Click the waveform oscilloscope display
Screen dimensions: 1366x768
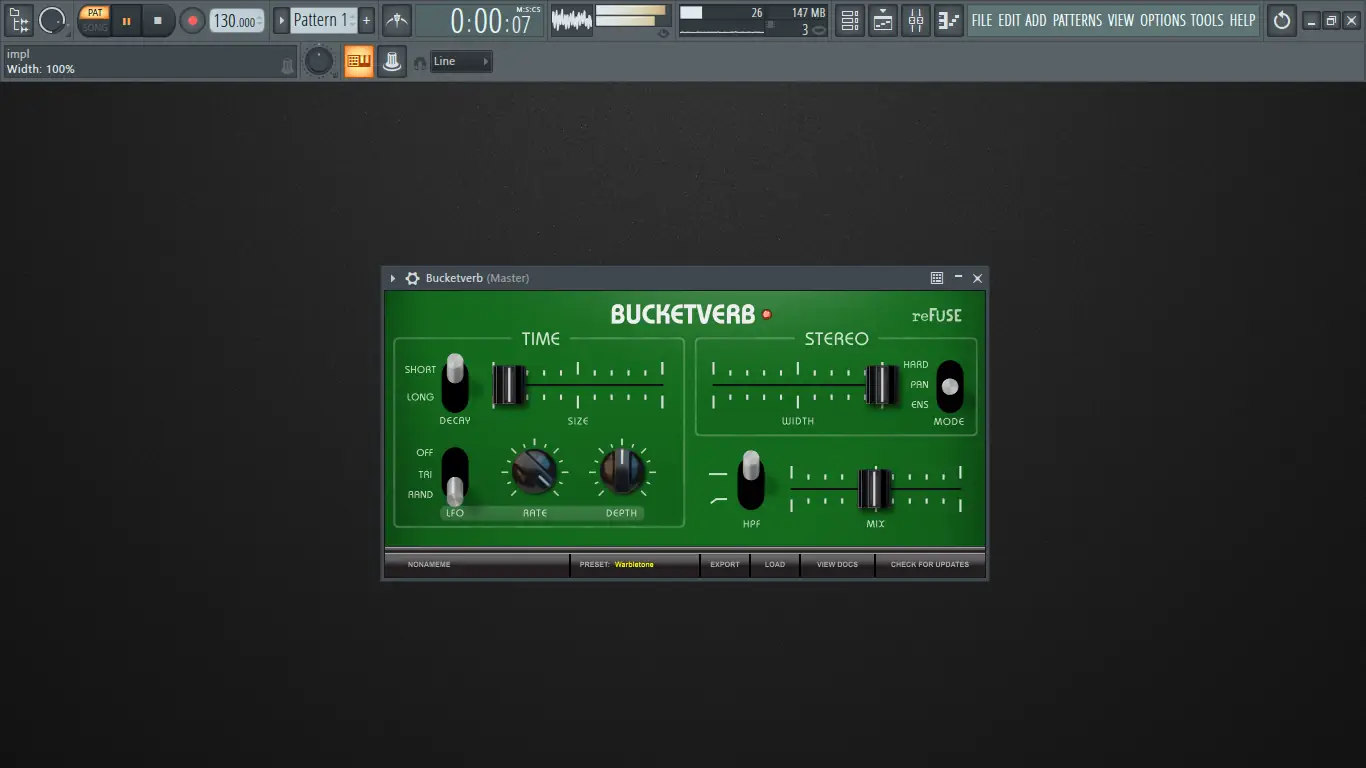pyautogui.click(x=571, y=20)
